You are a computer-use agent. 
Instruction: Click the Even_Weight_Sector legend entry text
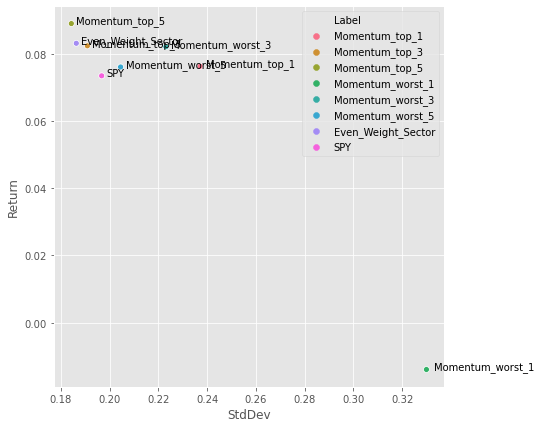pyautogui.click(x=384, y=132)
